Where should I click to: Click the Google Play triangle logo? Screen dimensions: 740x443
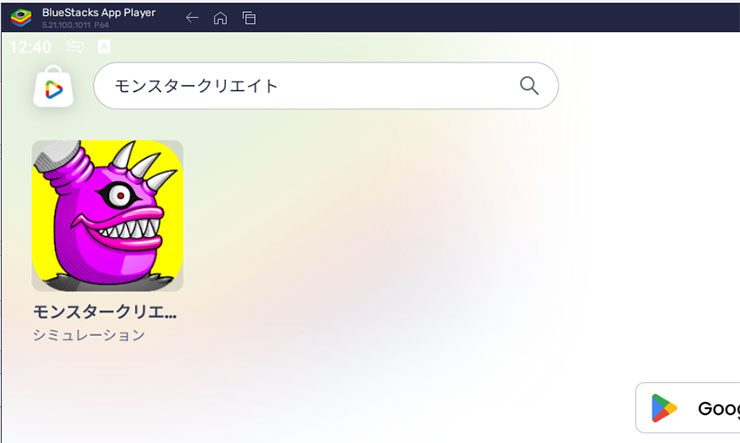(x=664, y=408)
